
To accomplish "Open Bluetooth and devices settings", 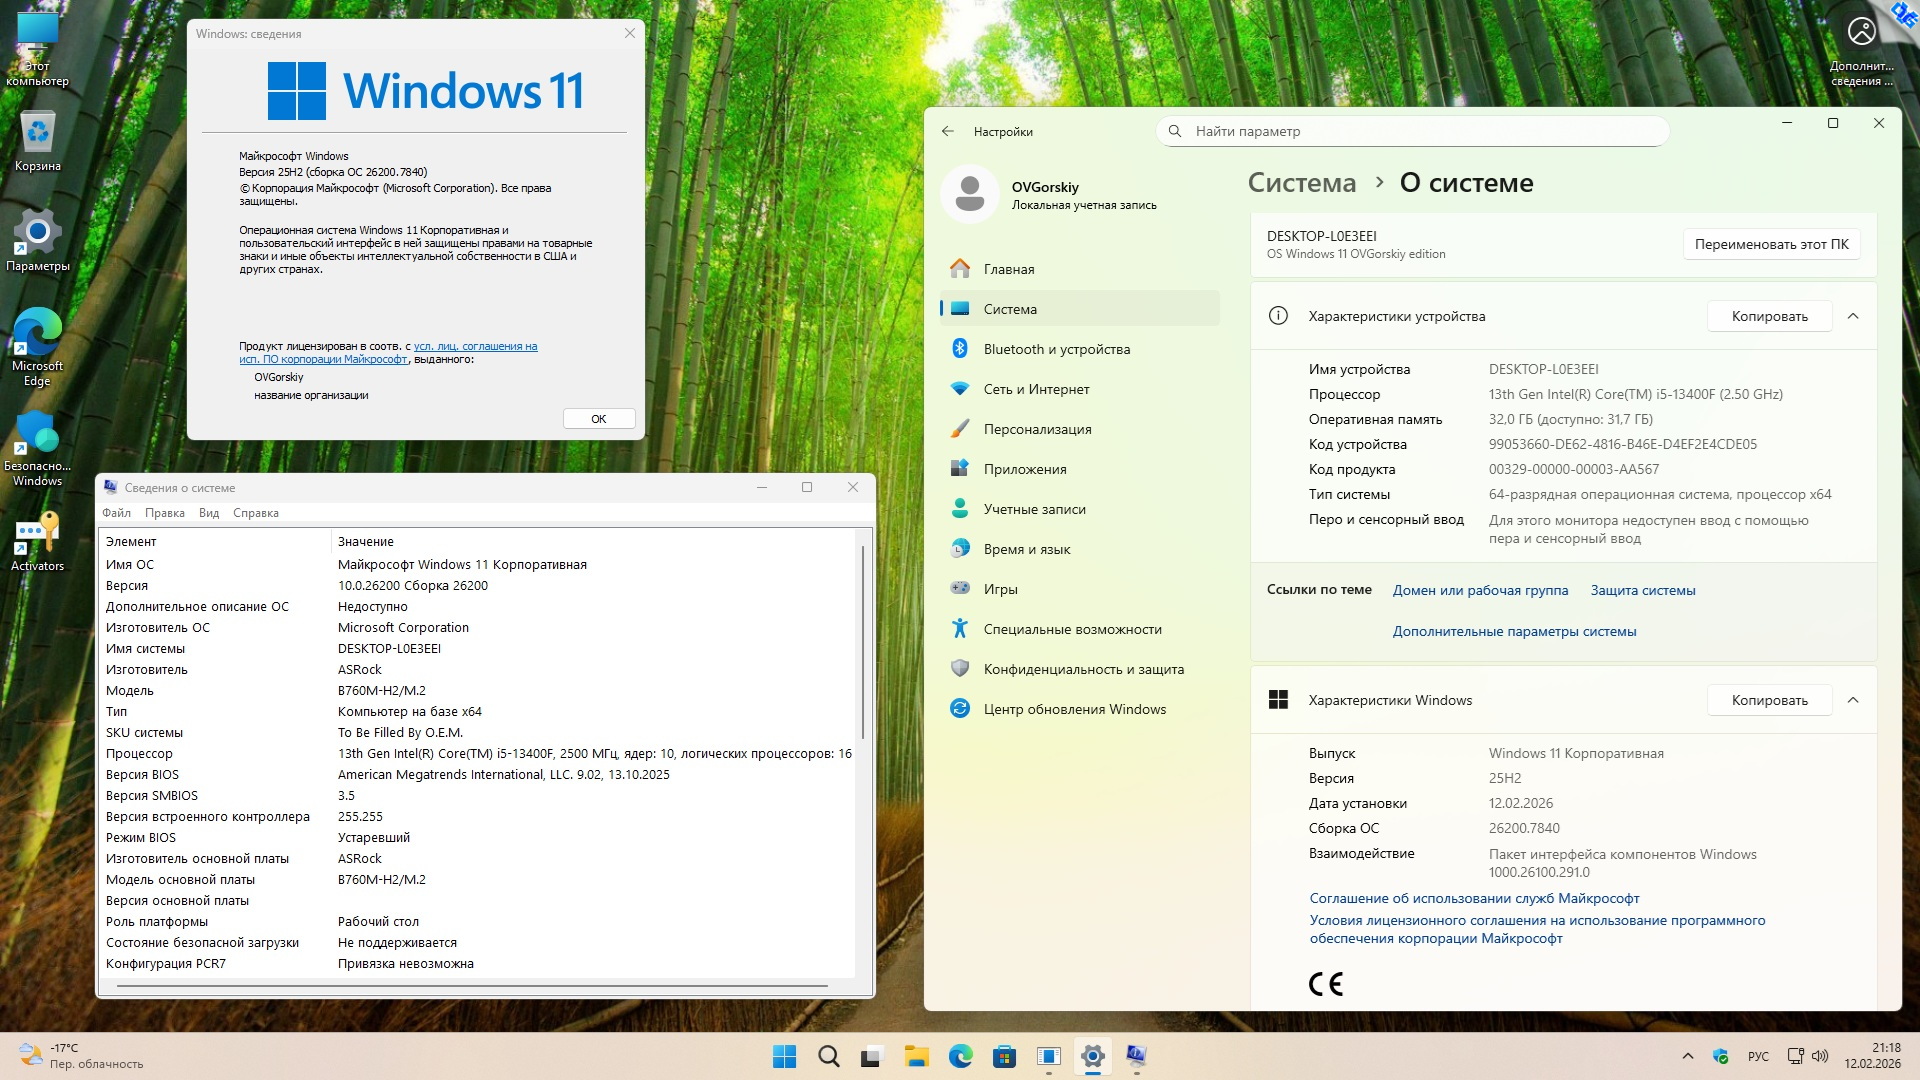I will click(1056, 349).
